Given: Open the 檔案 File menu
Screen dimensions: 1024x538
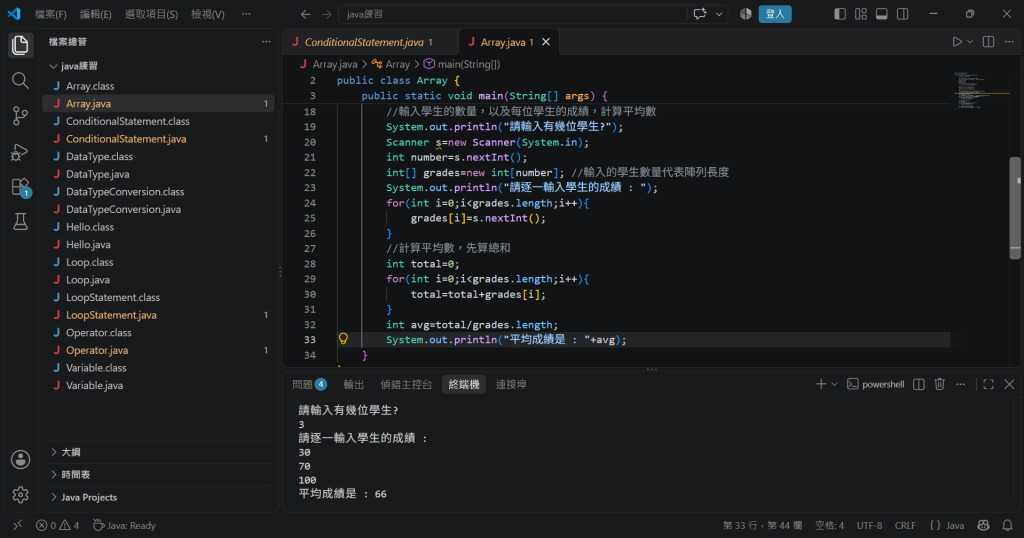Looking at the screenshot, I should tap(50, 14).
